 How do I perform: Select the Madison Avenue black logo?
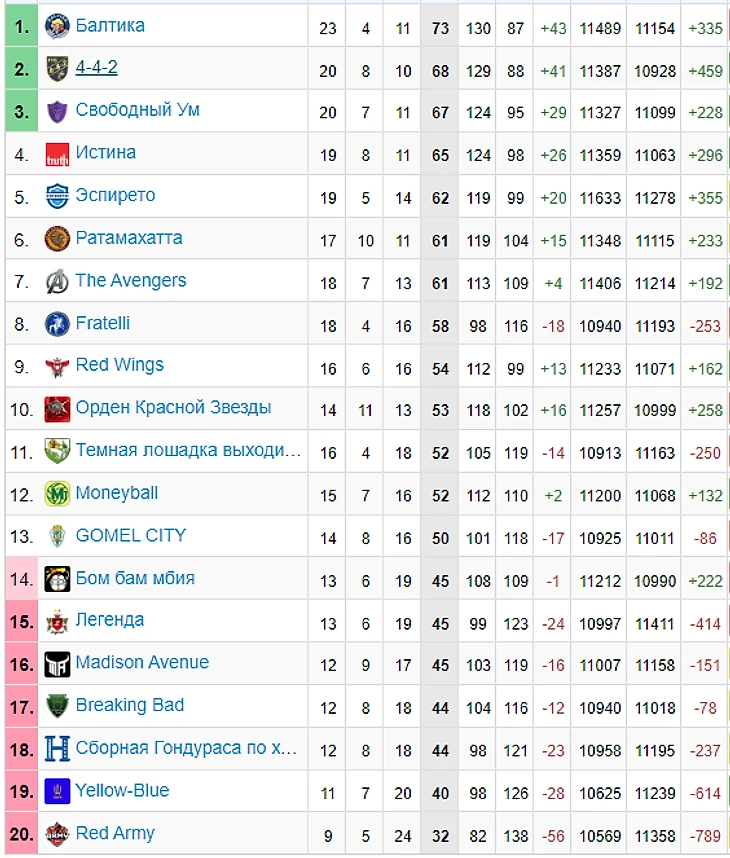coord(57,664)
